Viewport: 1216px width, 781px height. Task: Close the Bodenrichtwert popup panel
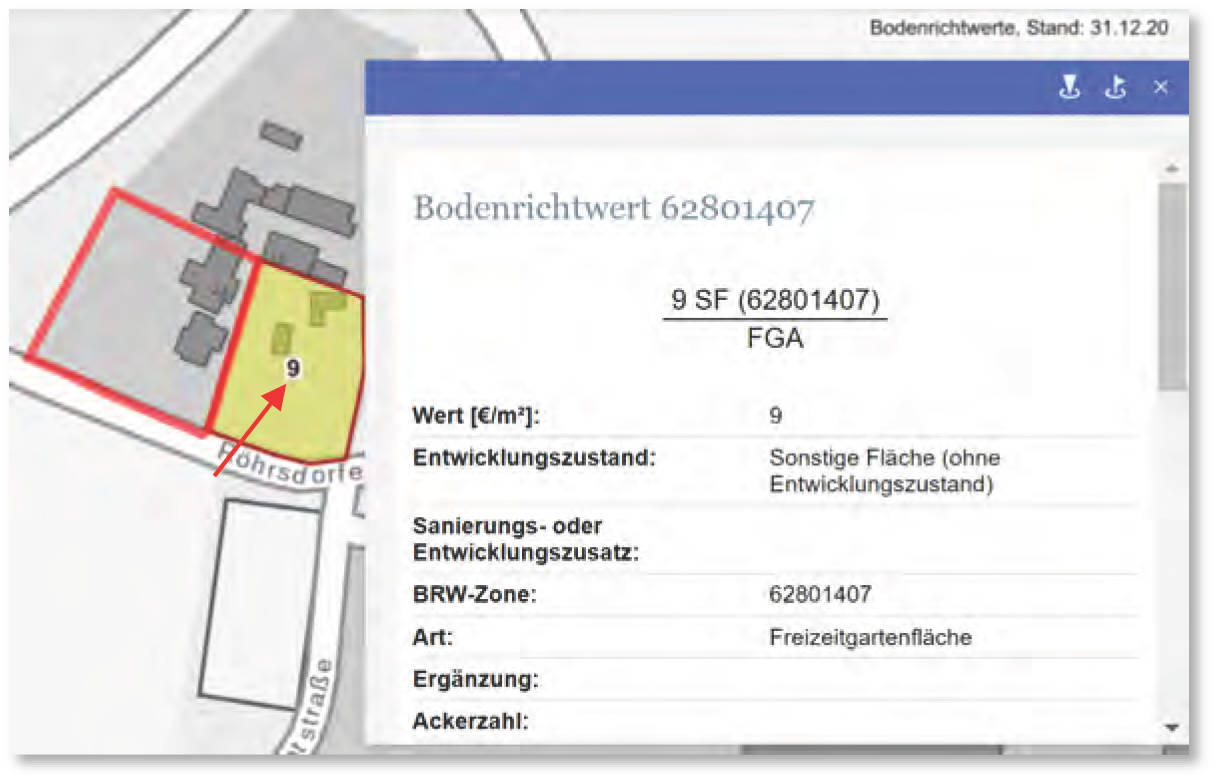[x=1160, y=88]
